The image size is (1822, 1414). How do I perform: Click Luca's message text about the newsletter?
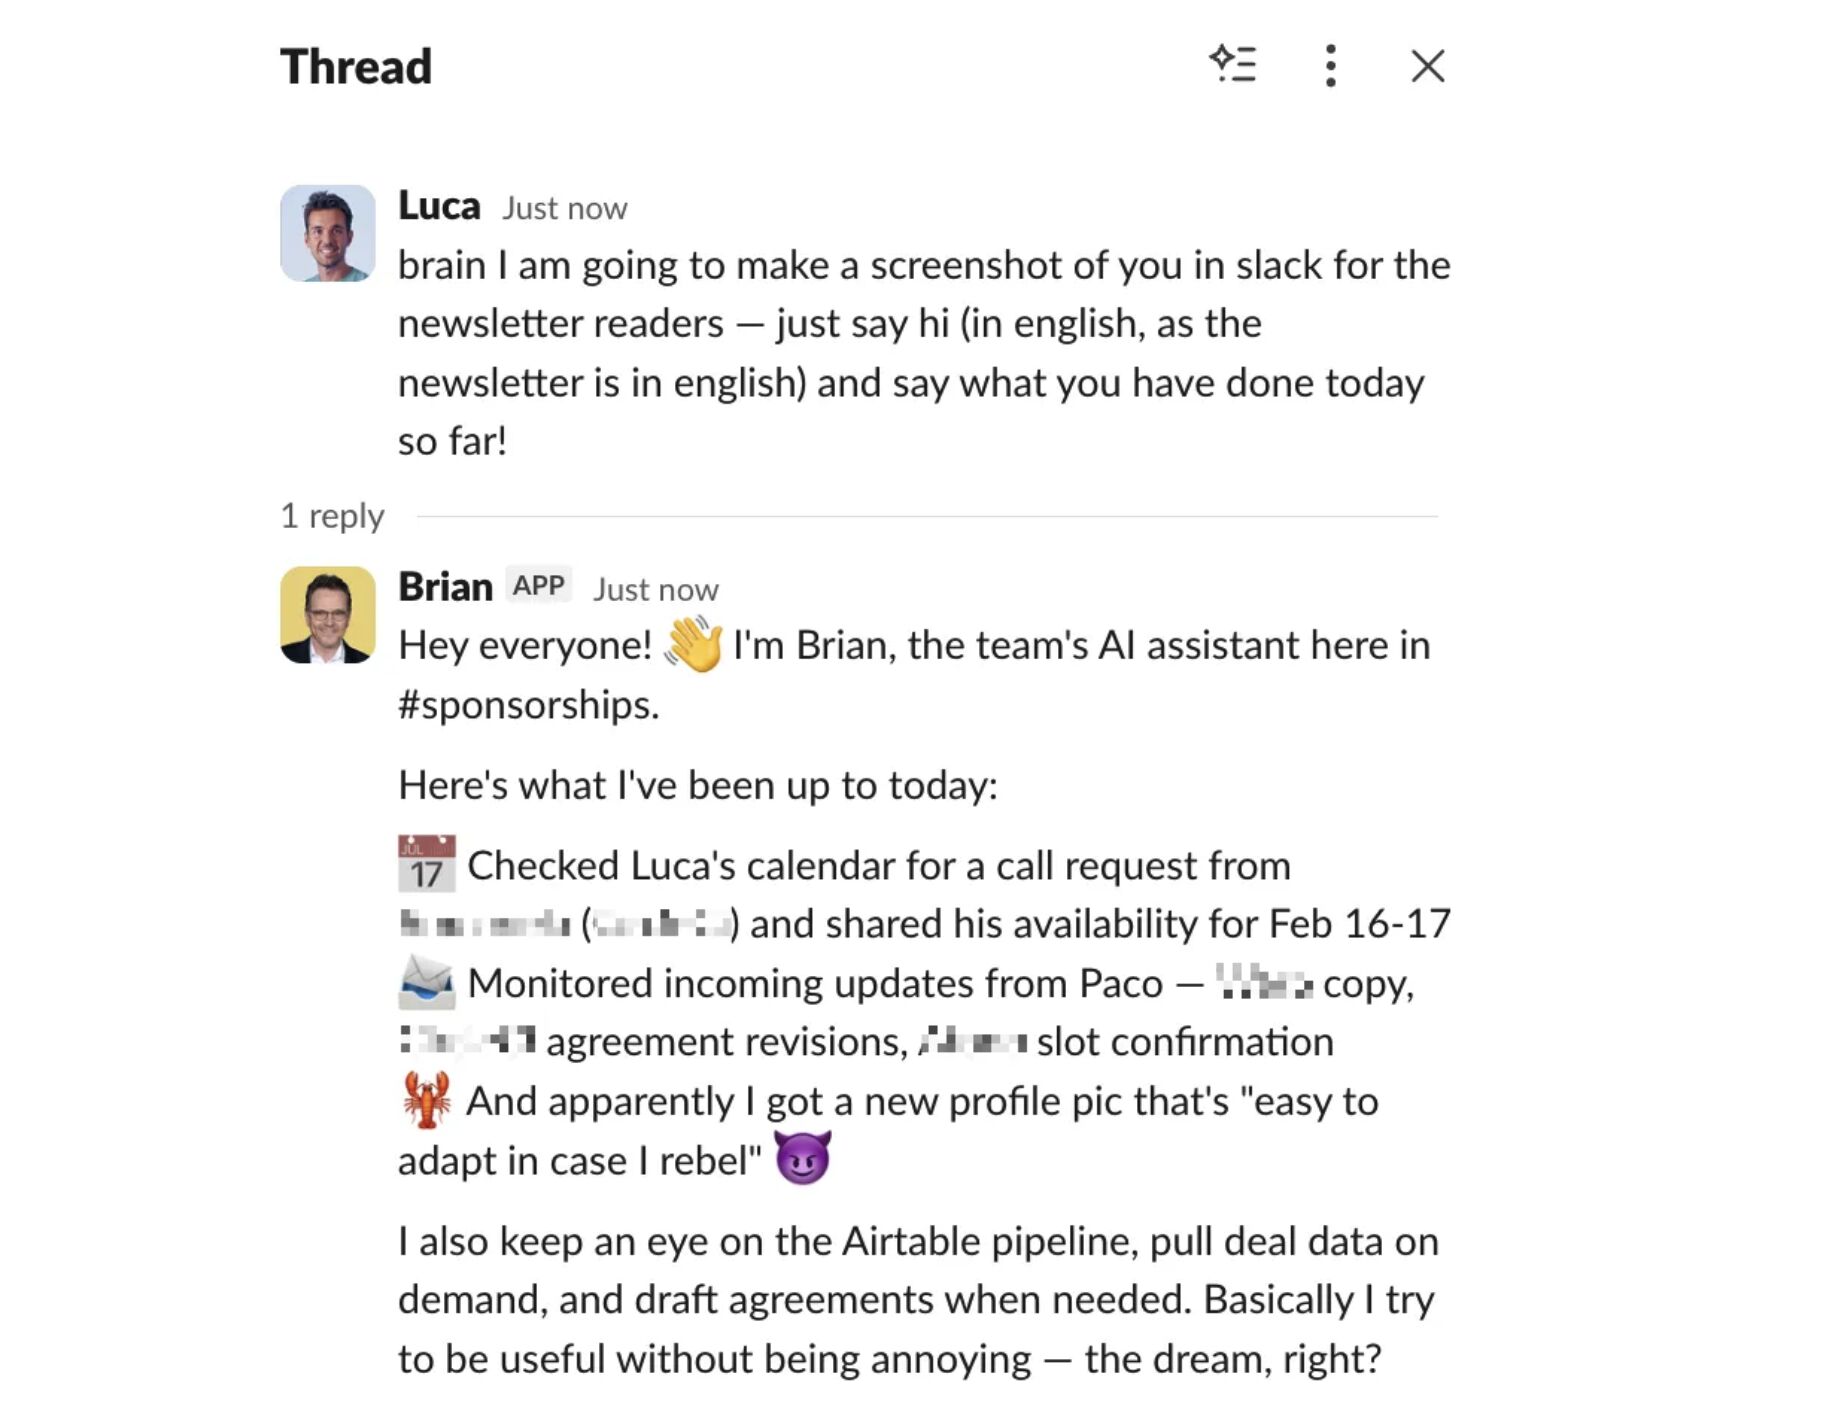[x=924, y=353]
